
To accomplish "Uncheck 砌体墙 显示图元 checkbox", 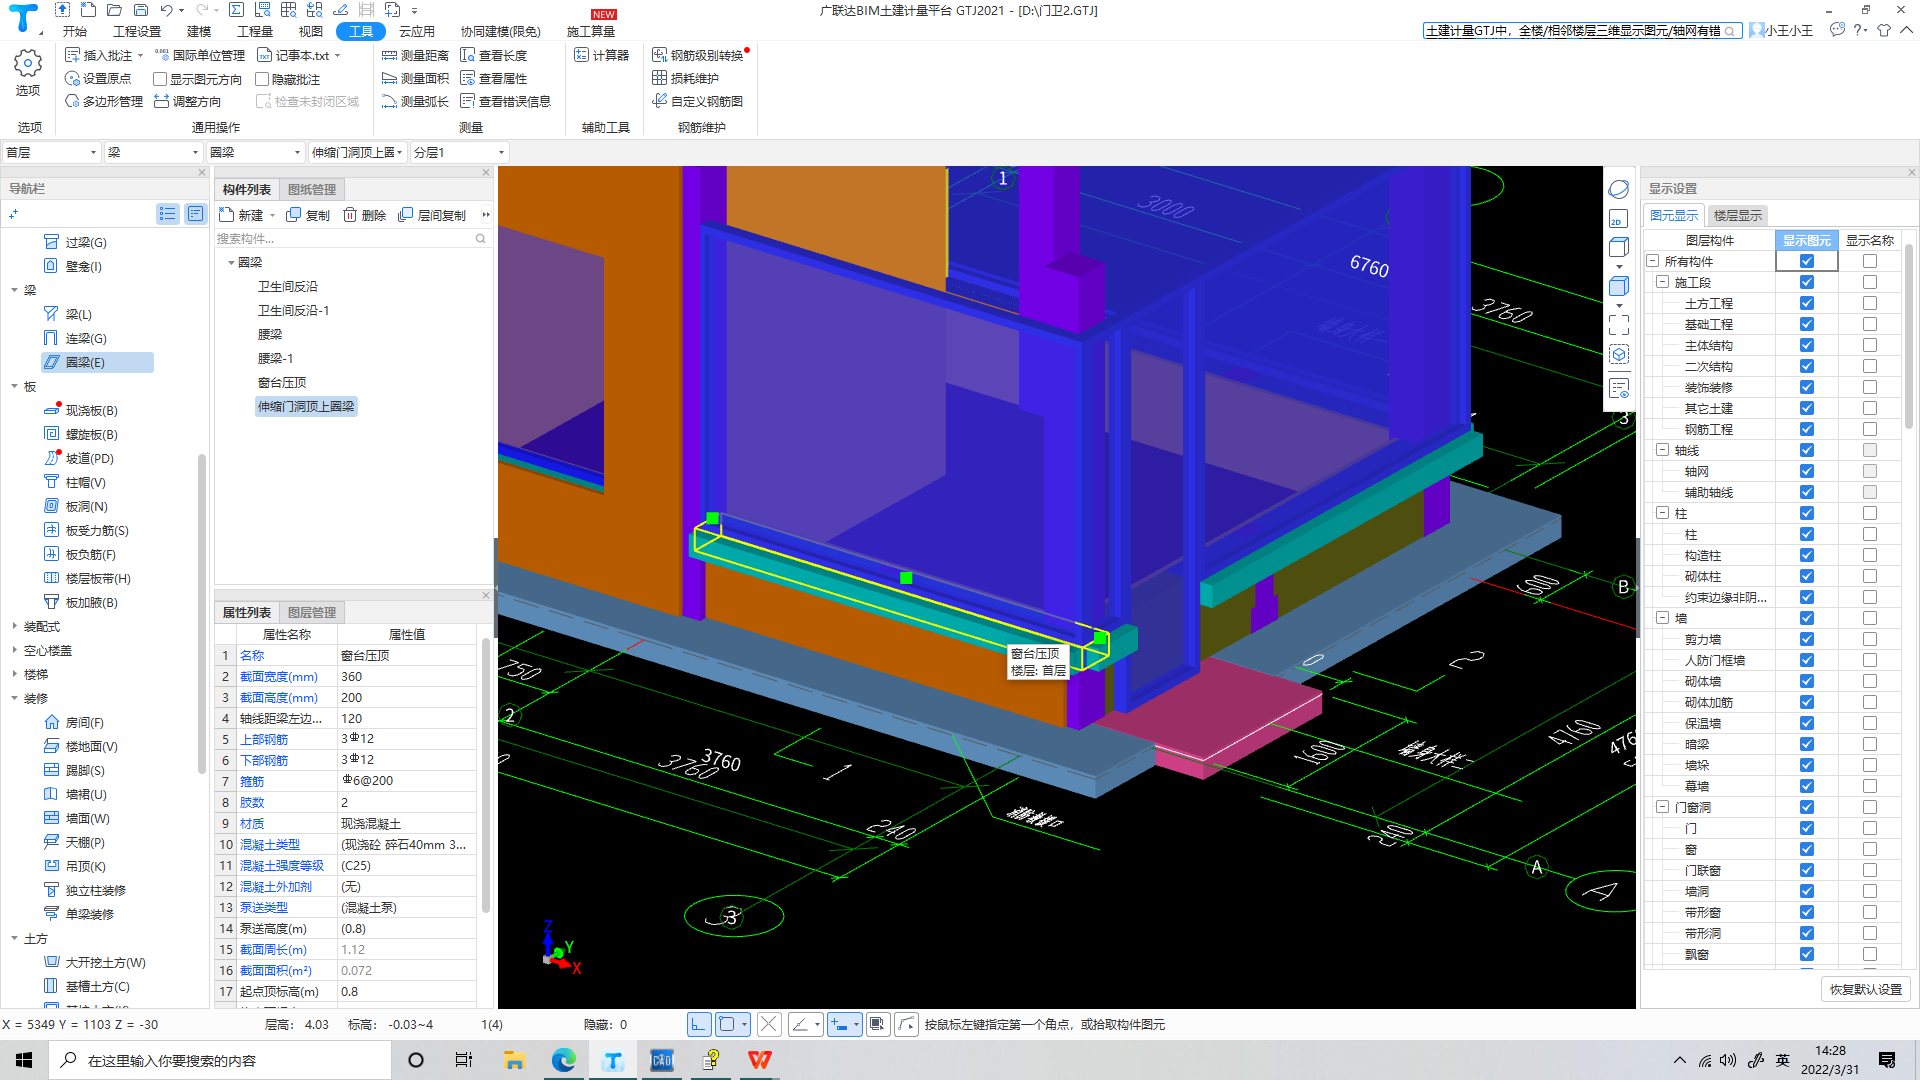I will (1806, 681).
